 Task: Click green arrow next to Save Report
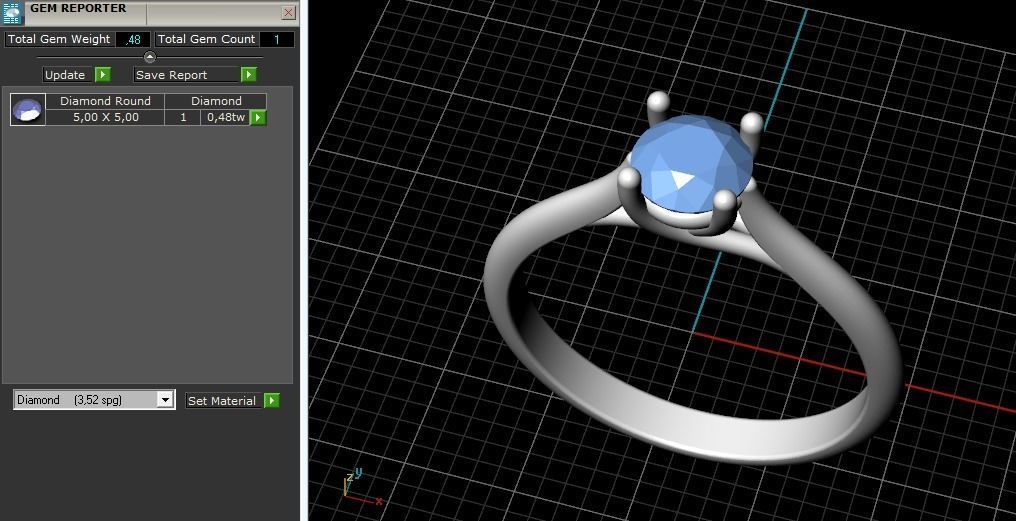249,75
